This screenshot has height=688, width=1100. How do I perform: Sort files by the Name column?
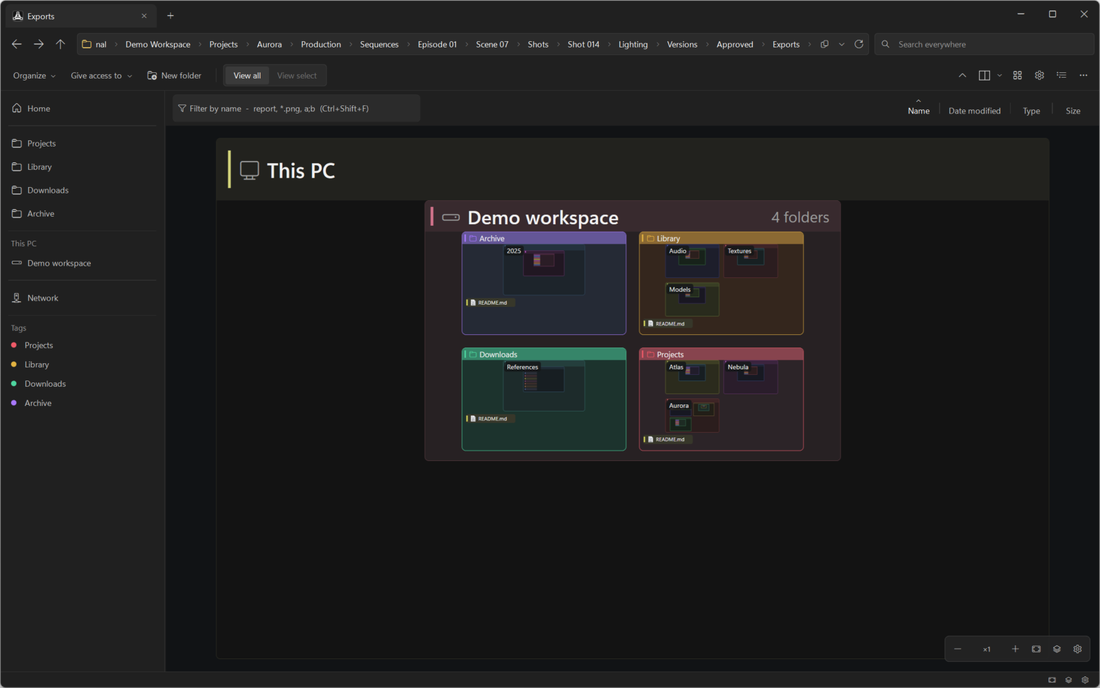(x=918, y=111)
